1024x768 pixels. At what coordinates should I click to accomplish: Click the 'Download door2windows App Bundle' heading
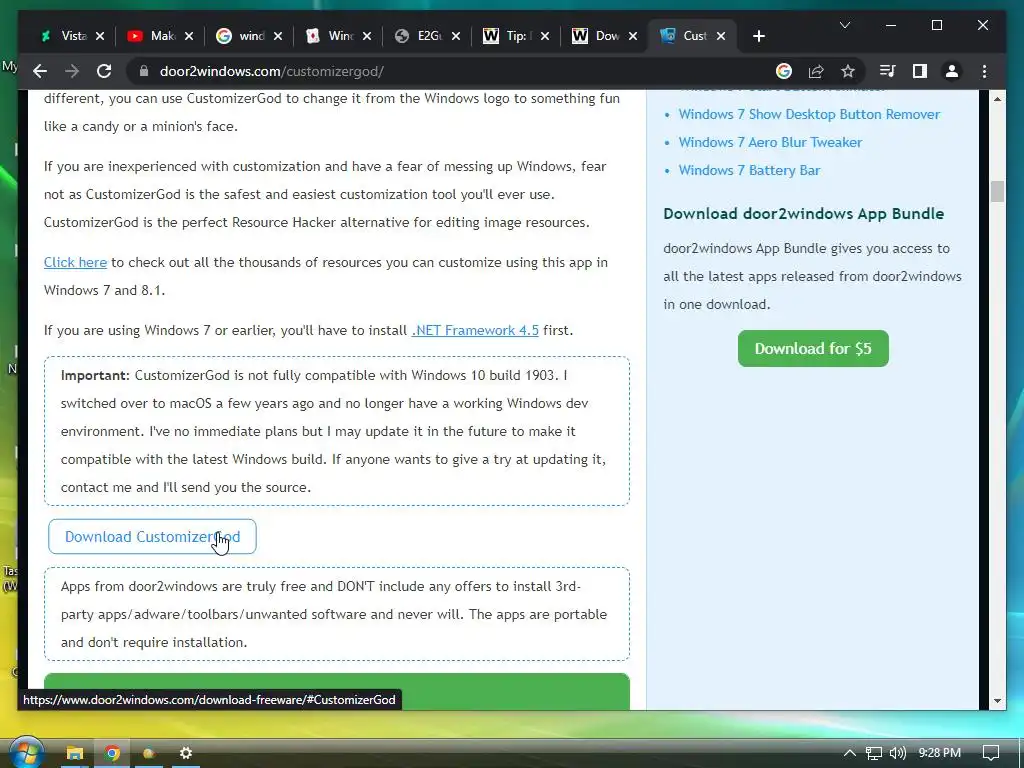coord(803,214)
